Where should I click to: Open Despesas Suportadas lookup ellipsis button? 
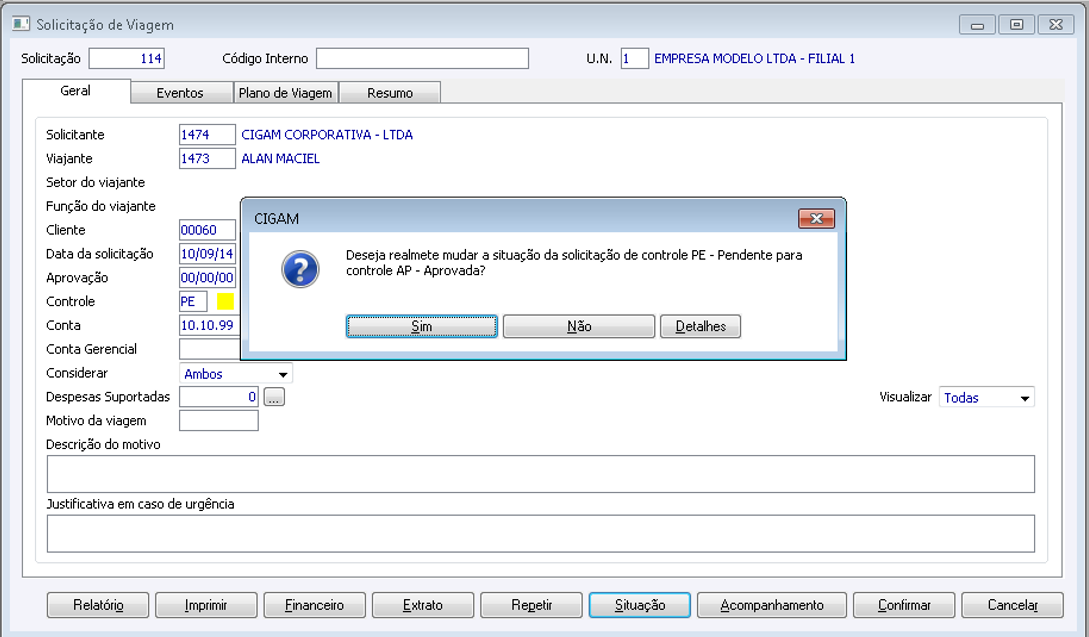[274, 397]
